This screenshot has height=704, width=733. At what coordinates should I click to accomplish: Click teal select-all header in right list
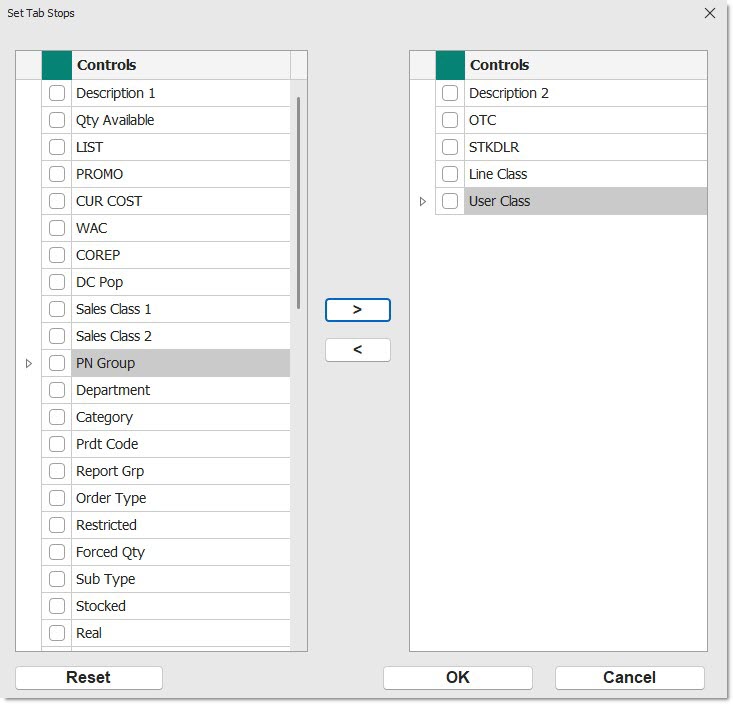pyautogui.click(x=450, y=65)
